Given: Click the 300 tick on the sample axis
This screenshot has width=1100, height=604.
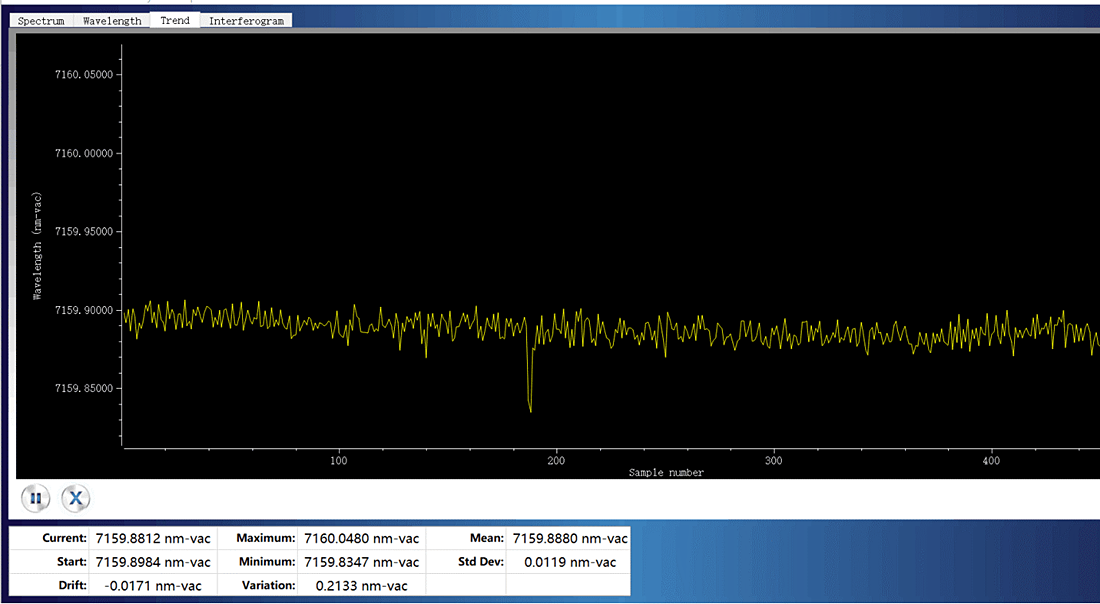Looking at the screenshot, I should tap(773, 461).
